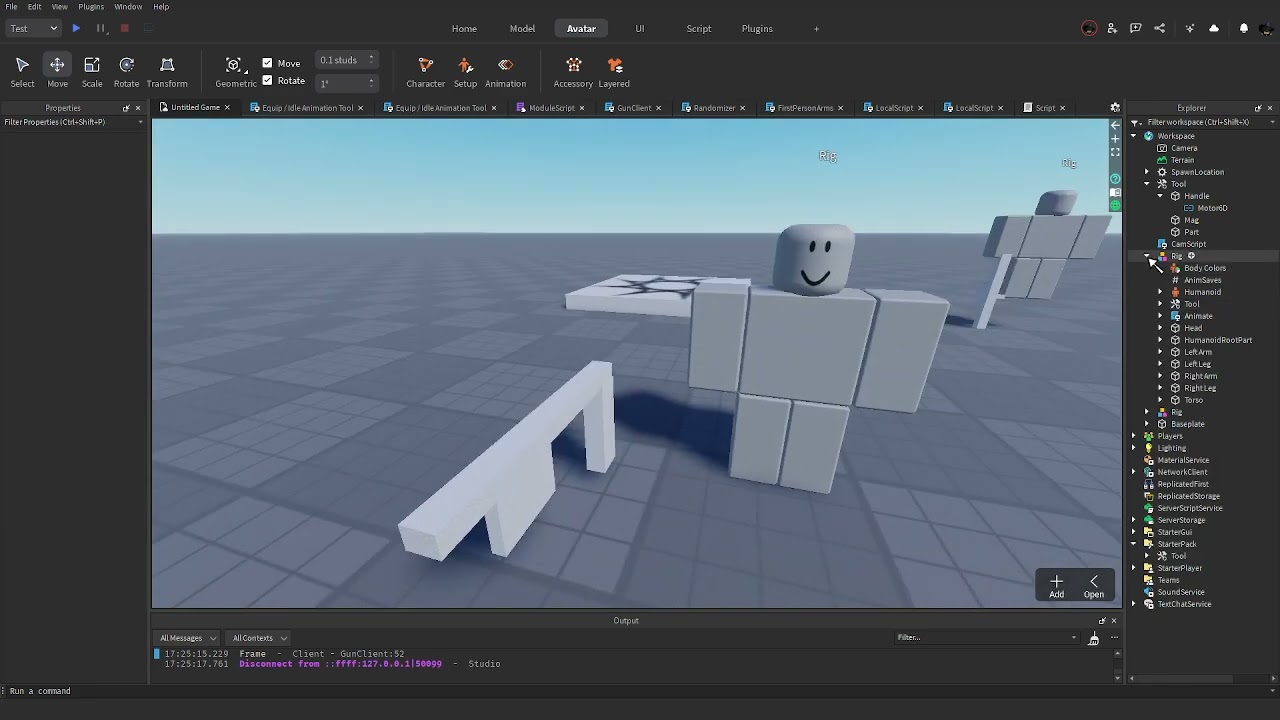The image size is (1280, 720).
Task: Click the plus icon next to Rig
Action: pyautogui.click(x=1191, y=256)
